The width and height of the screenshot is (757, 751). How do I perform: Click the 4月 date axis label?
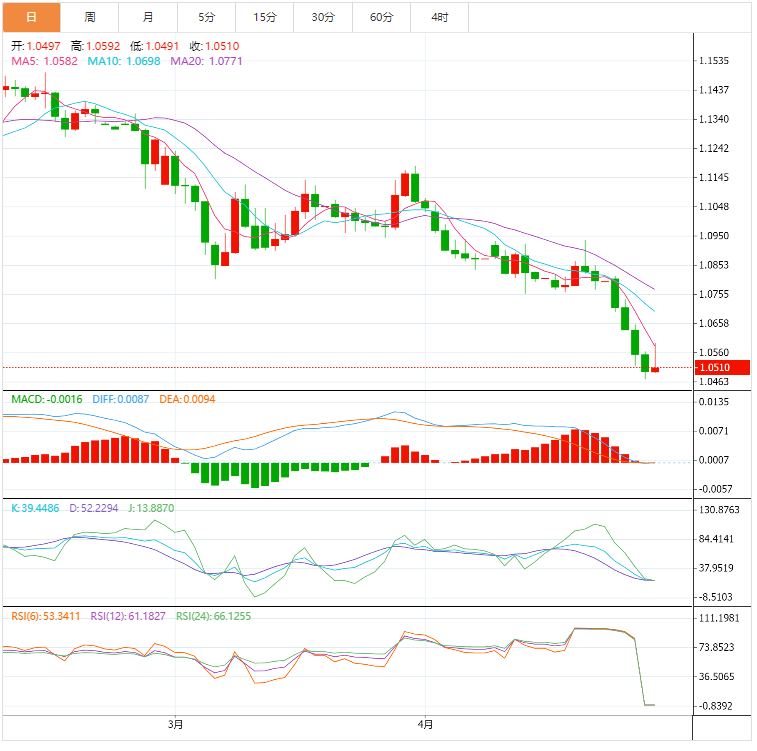click(425, 725)
